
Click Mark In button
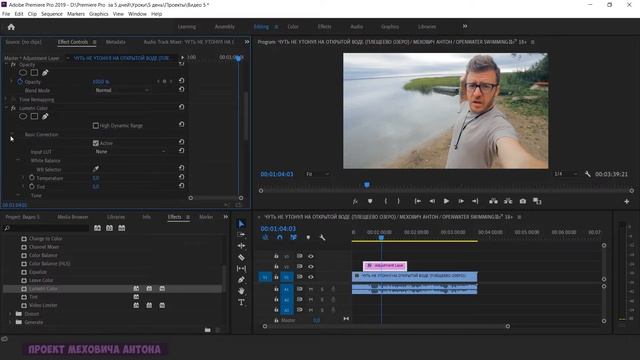[385, 201]
